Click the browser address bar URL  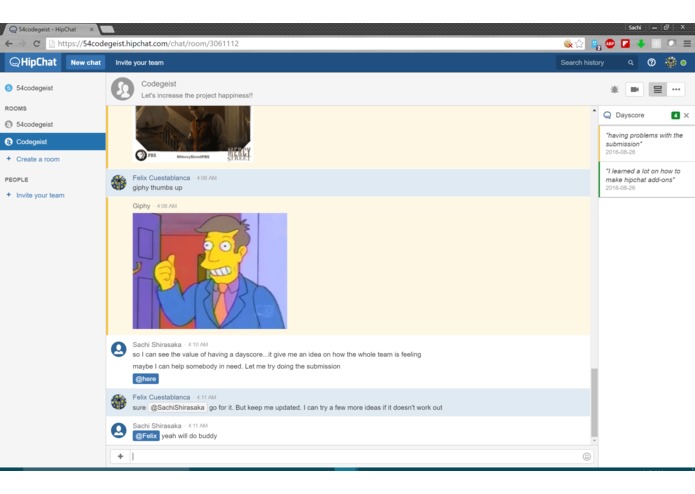tap(148, 43)
